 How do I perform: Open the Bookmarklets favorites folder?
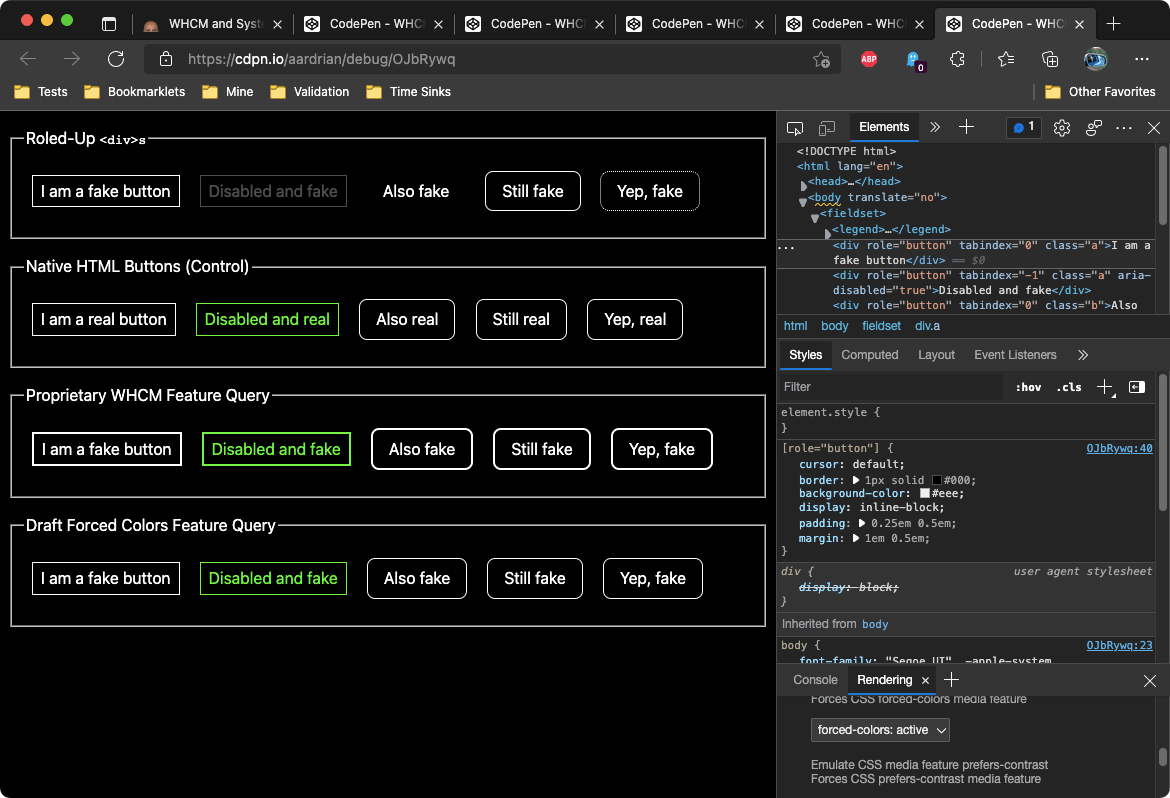[x=134, y=92]
